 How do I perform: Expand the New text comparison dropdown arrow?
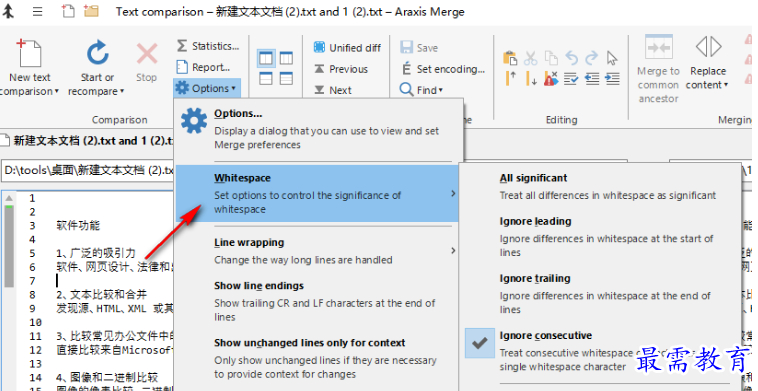[57, 92]
